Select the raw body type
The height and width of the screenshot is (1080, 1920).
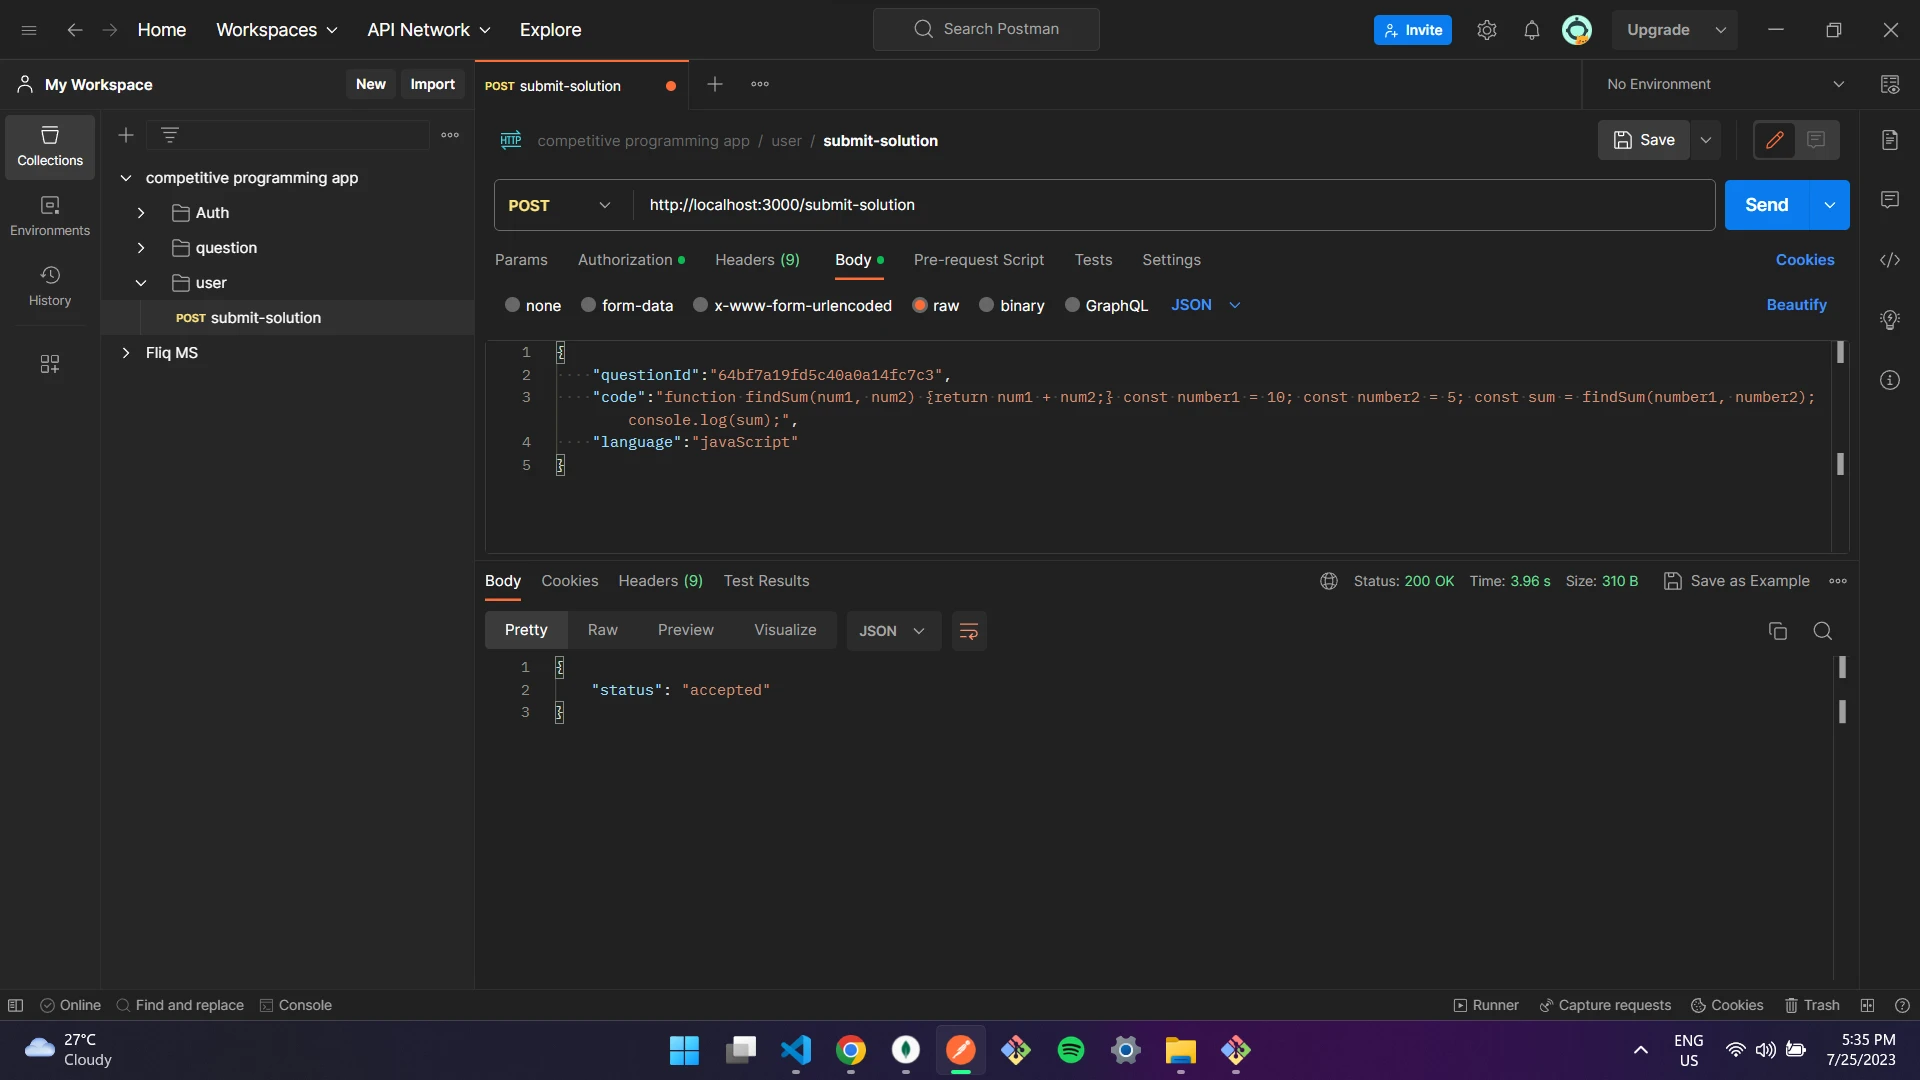(x=920, y=305)
